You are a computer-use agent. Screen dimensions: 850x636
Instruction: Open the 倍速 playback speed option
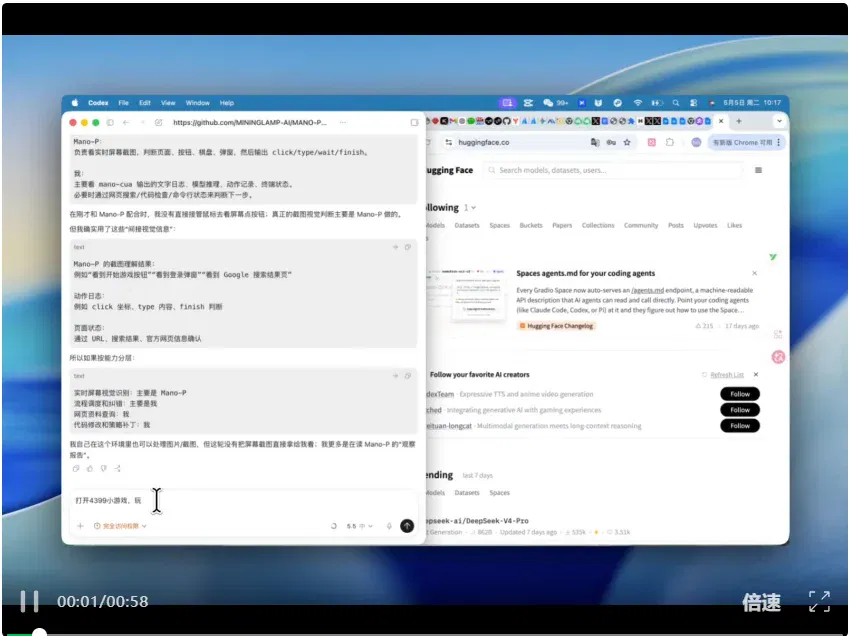coord(761,602)
